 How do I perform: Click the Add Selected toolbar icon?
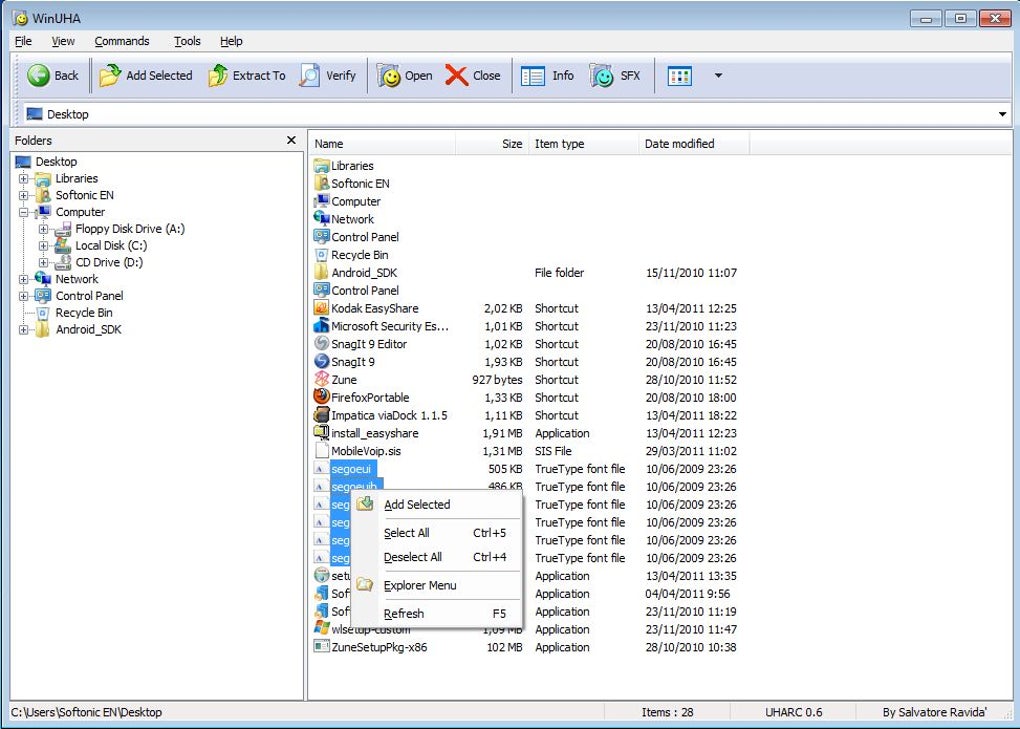point(110,75)
